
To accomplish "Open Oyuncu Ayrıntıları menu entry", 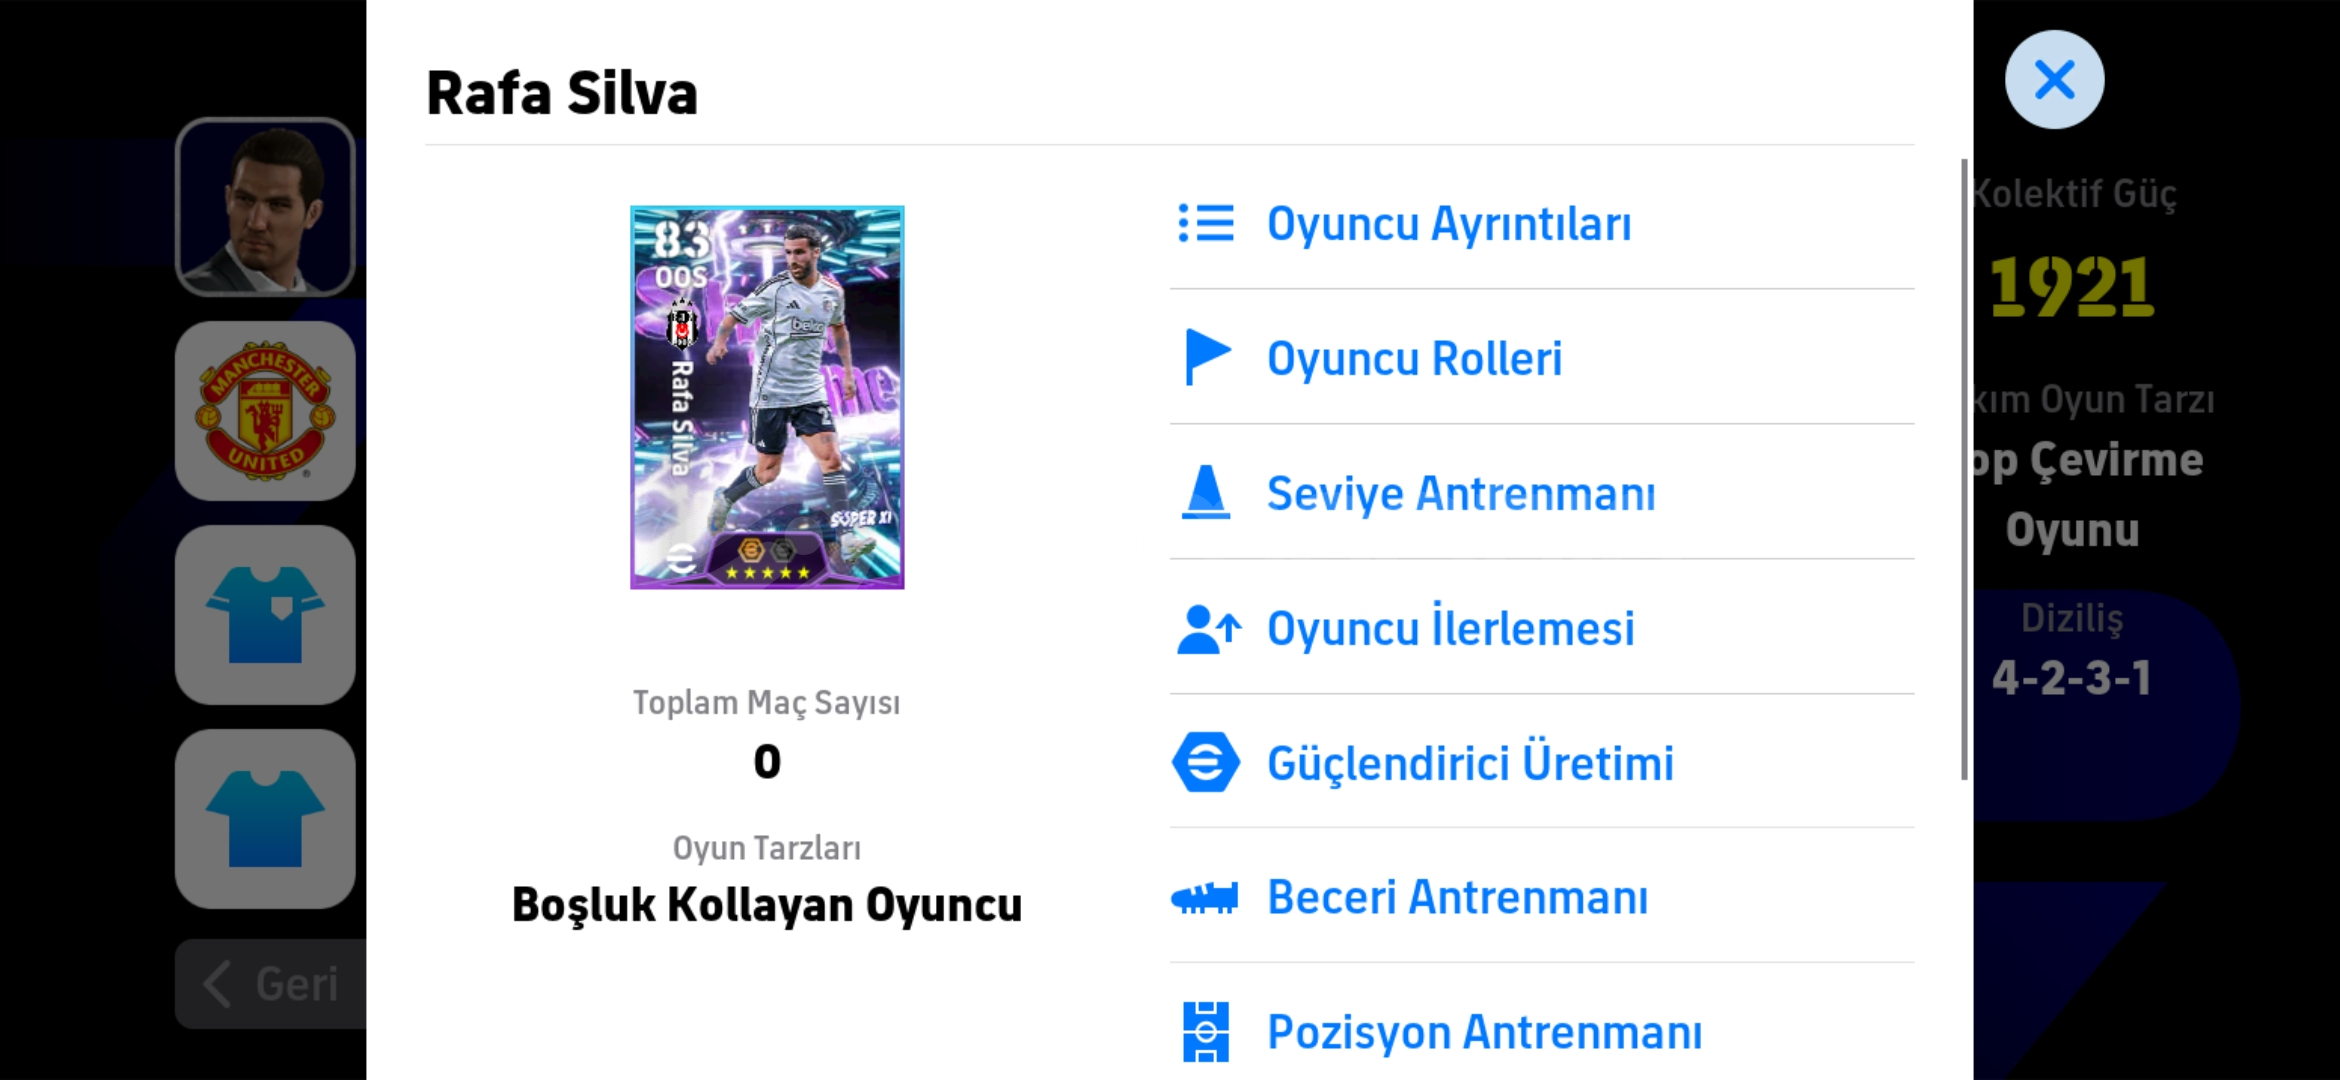I will pos(1448,223).
